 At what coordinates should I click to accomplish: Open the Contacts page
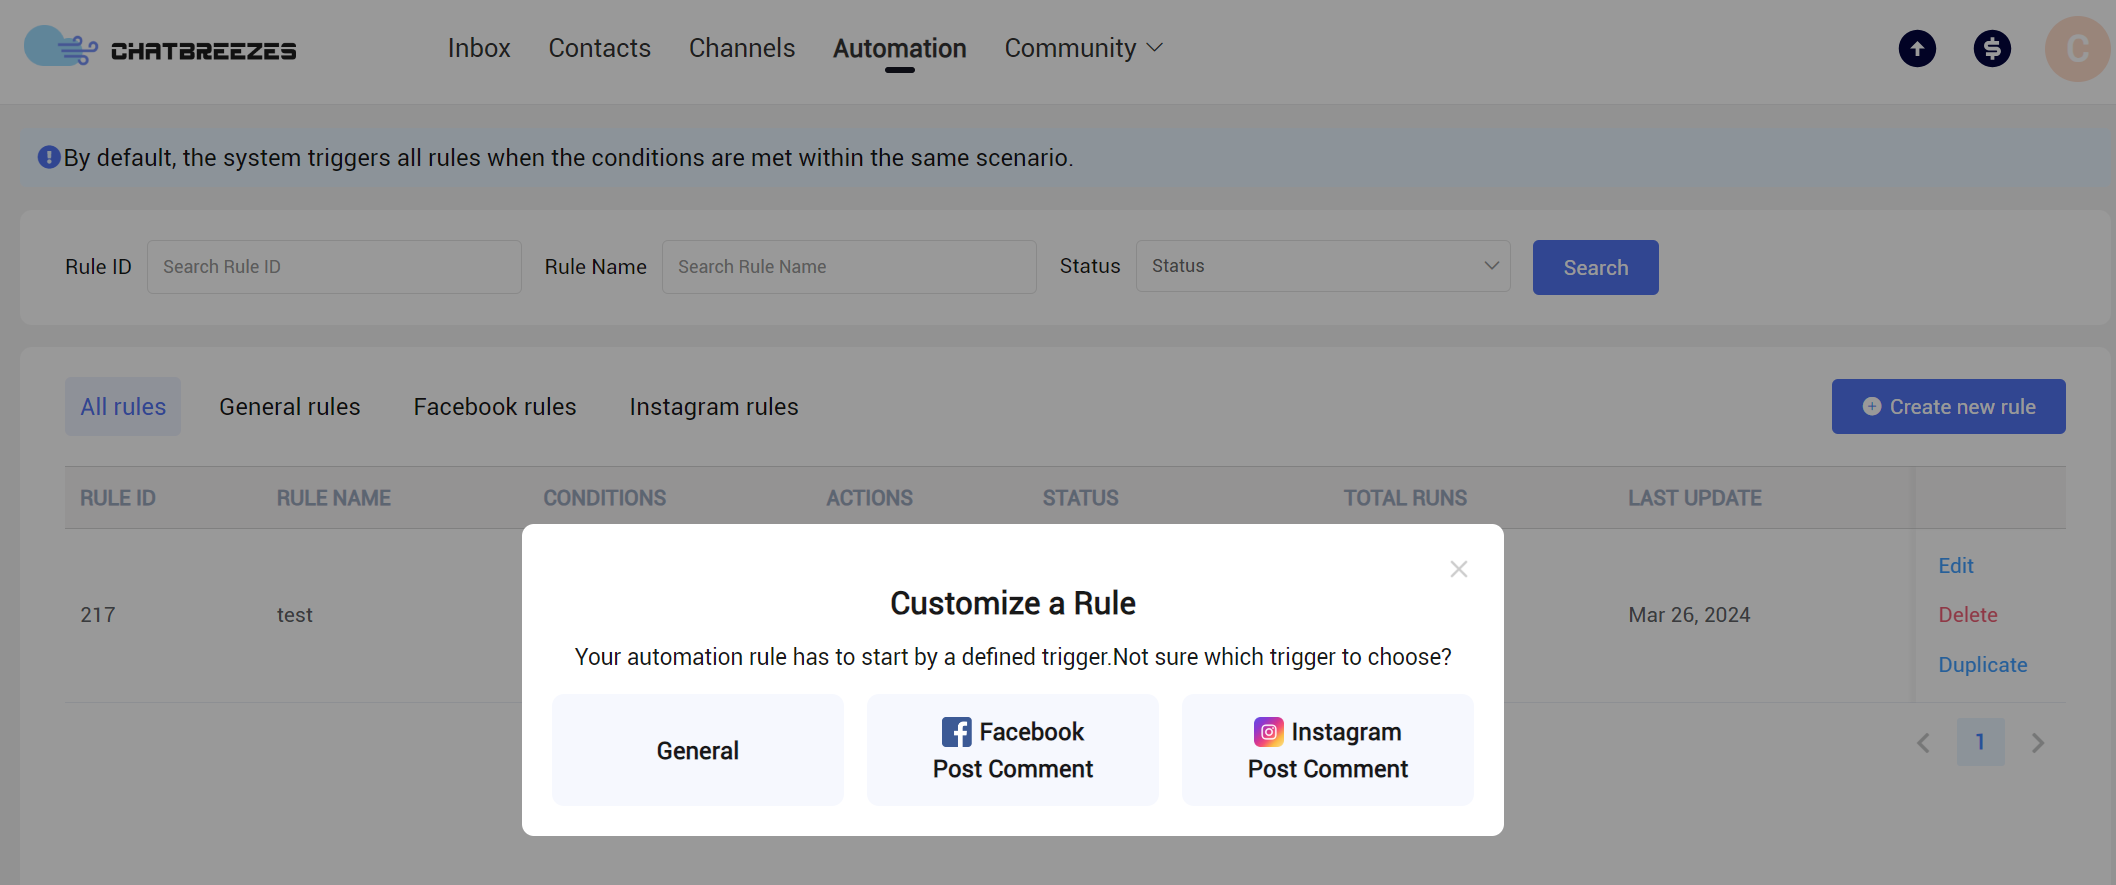[x=599, y=48]
